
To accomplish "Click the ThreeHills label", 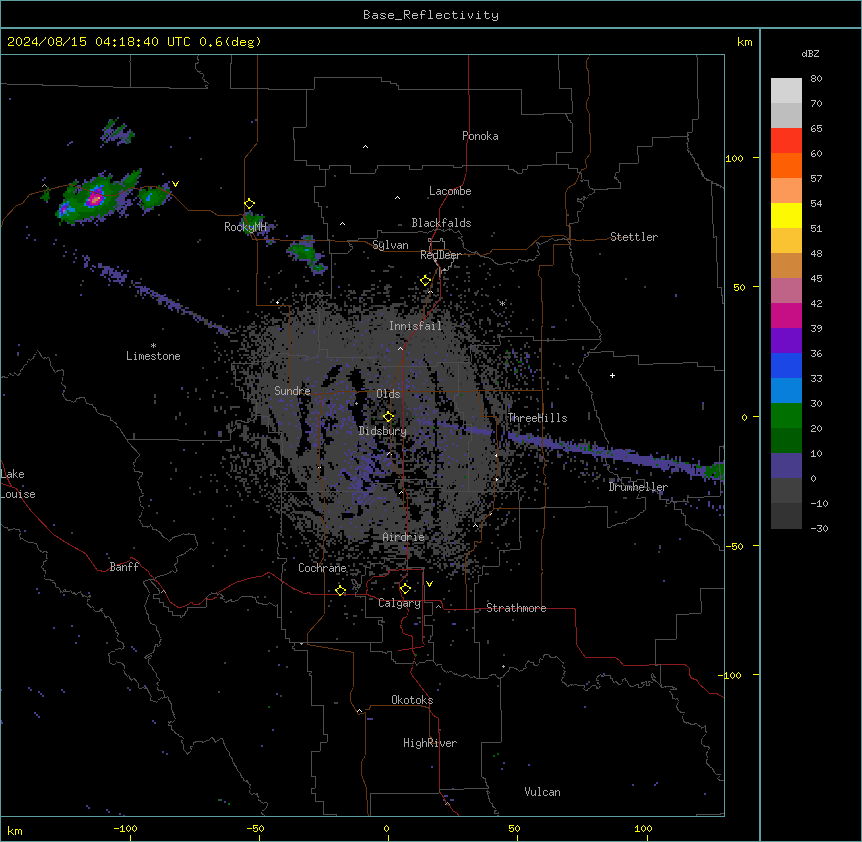I will tap(537, 418).
